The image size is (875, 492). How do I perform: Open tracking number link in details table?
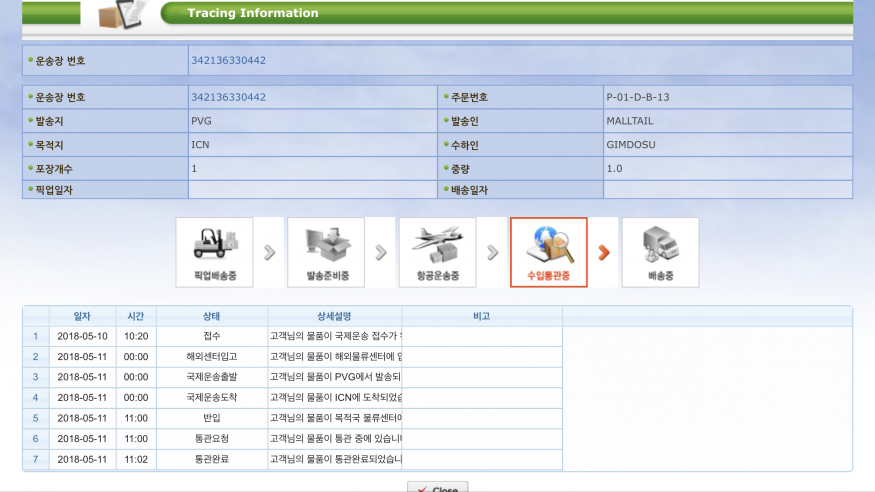[228, 97]
